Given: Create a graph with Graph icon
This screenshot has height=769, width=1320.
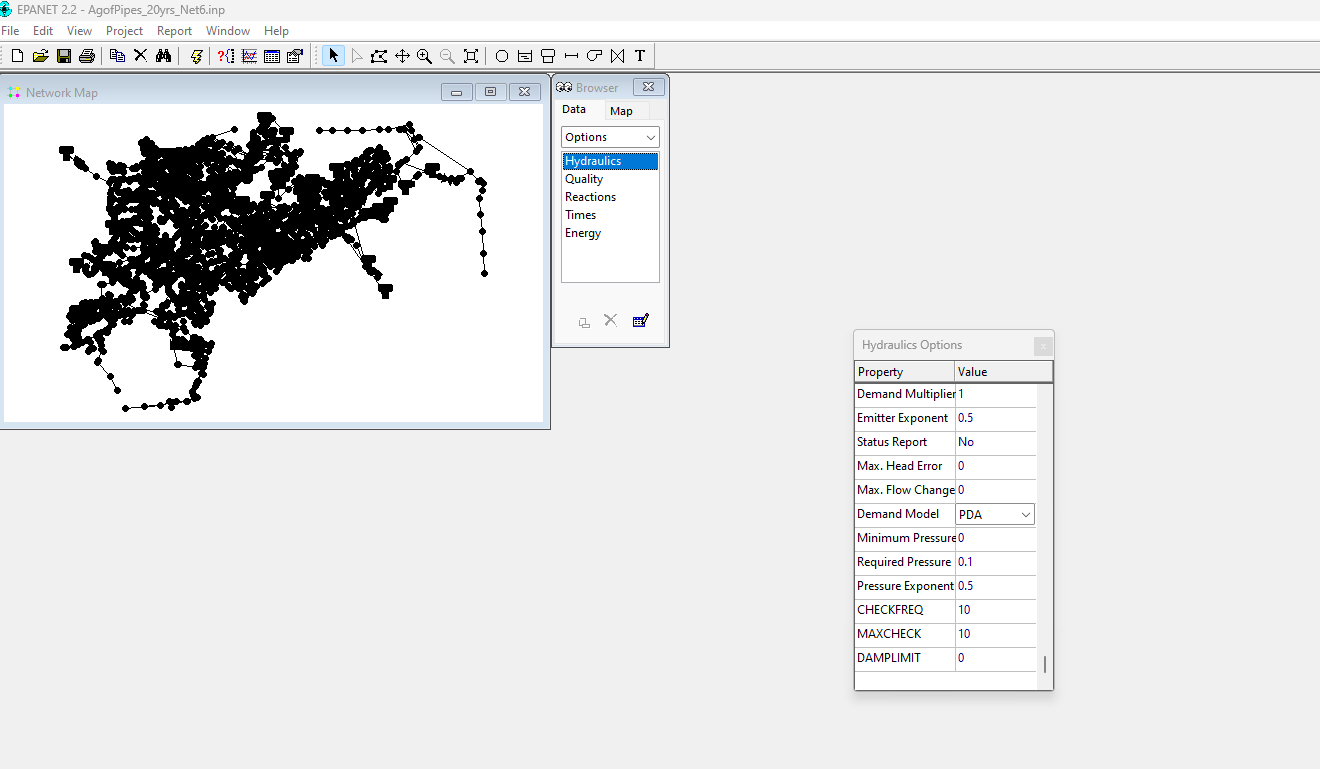Looking at the screenshot, I should [249, 56].
